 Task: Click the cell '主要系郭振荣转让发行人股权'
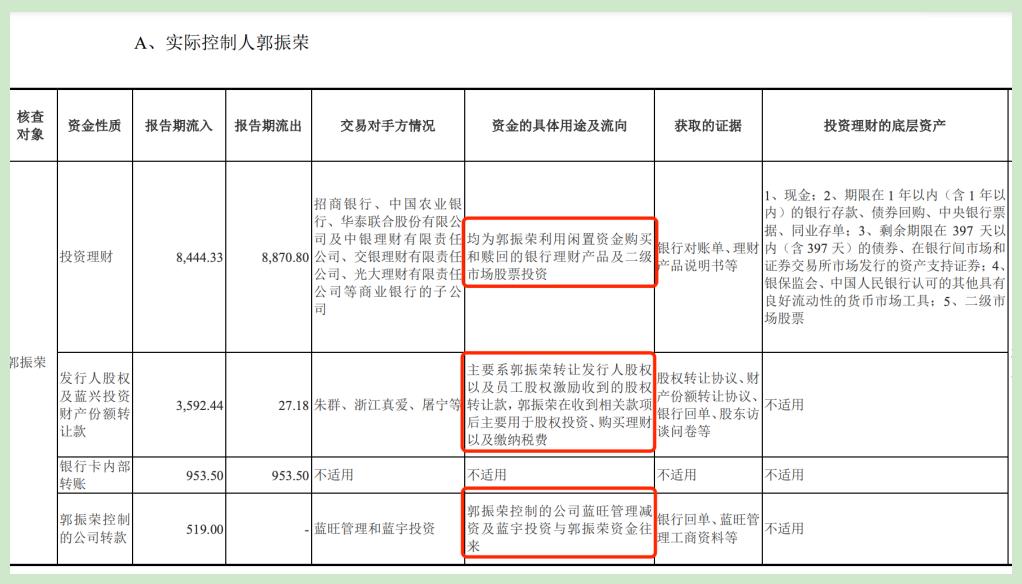[x=559, y=404]
